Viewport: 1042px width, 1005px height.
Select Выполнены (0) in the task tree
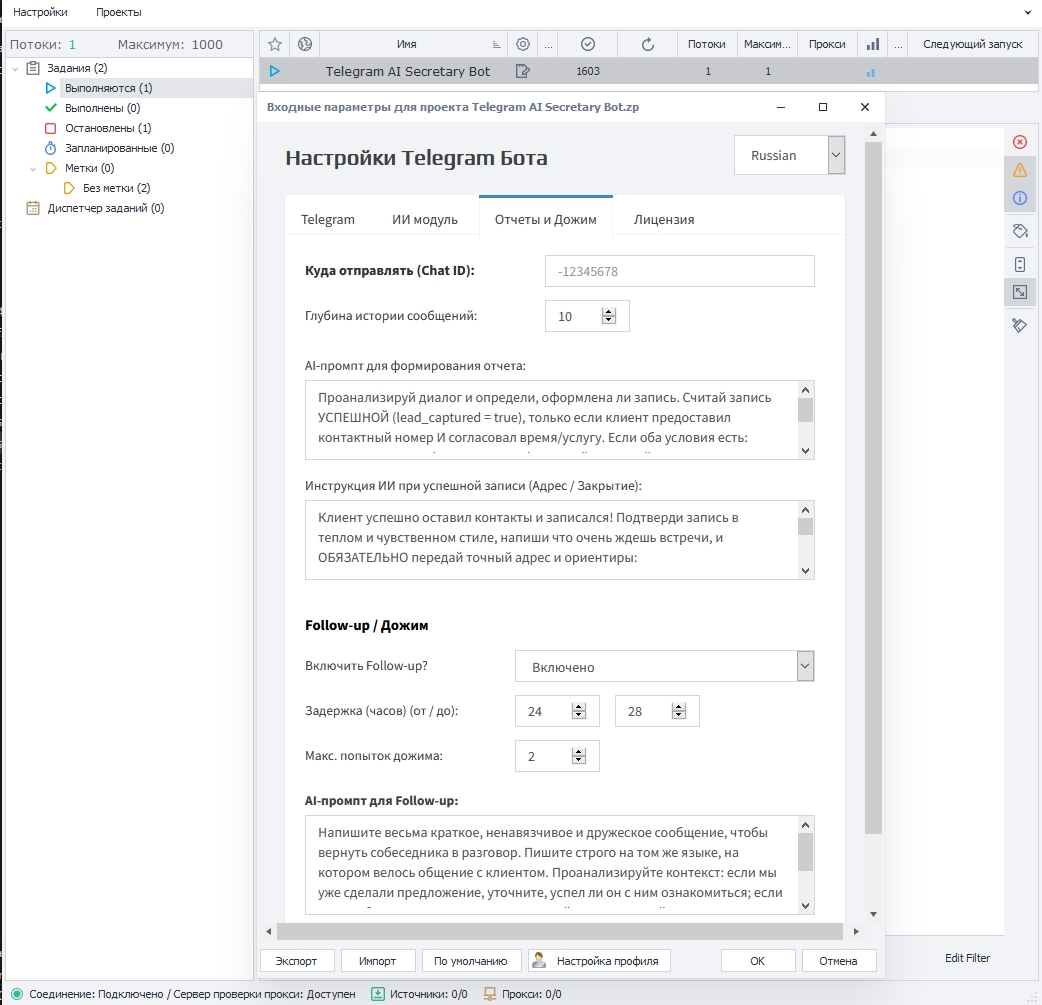[x=102, y=108]
